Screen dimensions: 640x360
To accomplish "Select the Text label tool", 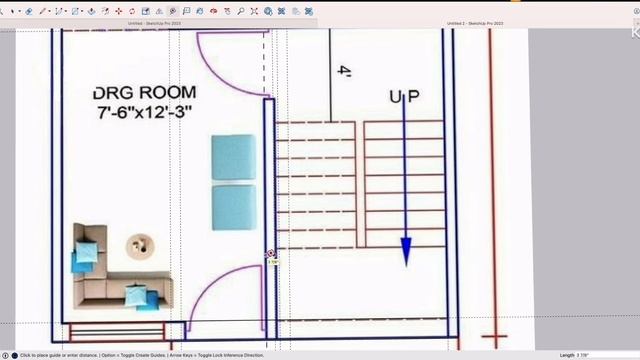I will pos(187,11).
